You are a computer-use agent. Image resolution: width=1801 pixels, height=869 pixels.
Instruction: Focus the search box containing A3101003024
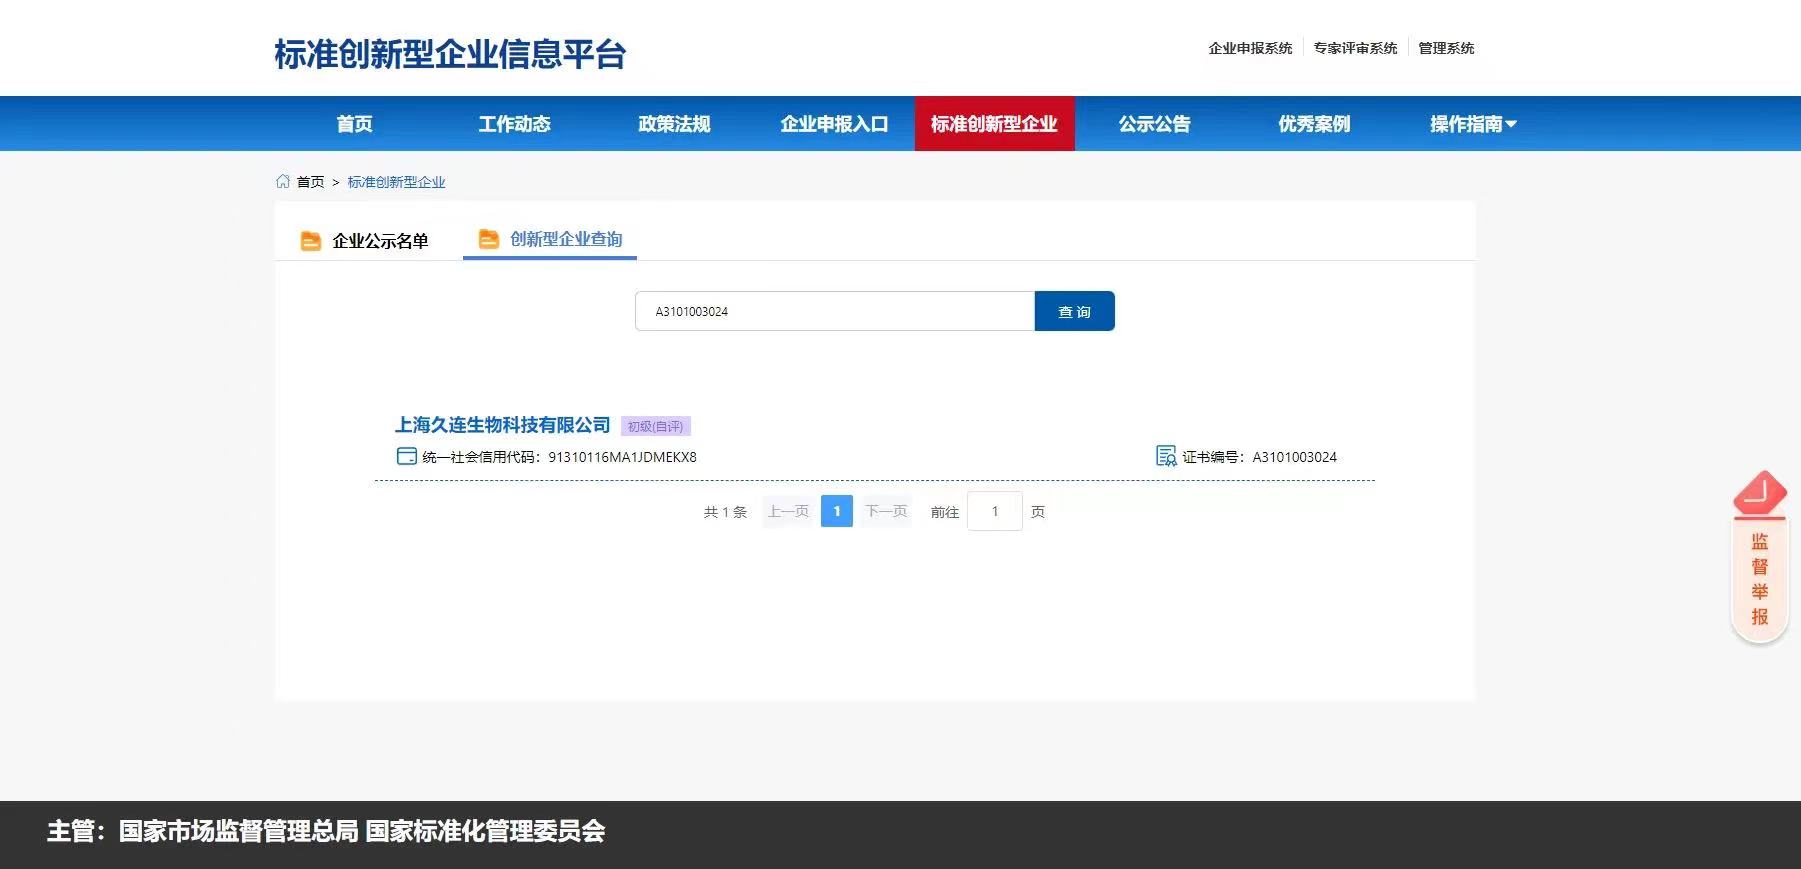(x=835, y=311)
